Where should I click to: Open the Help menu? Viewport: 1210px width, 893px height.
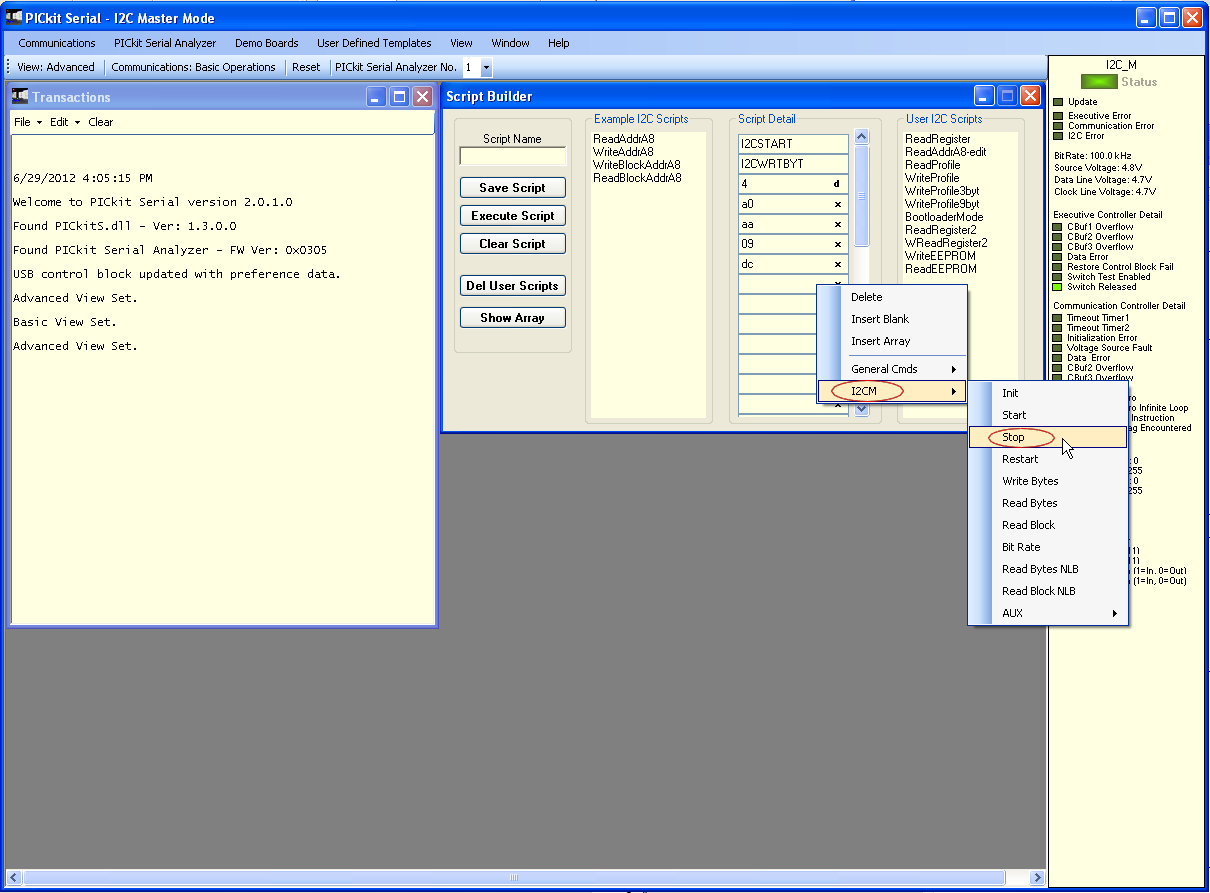(559, 43)
